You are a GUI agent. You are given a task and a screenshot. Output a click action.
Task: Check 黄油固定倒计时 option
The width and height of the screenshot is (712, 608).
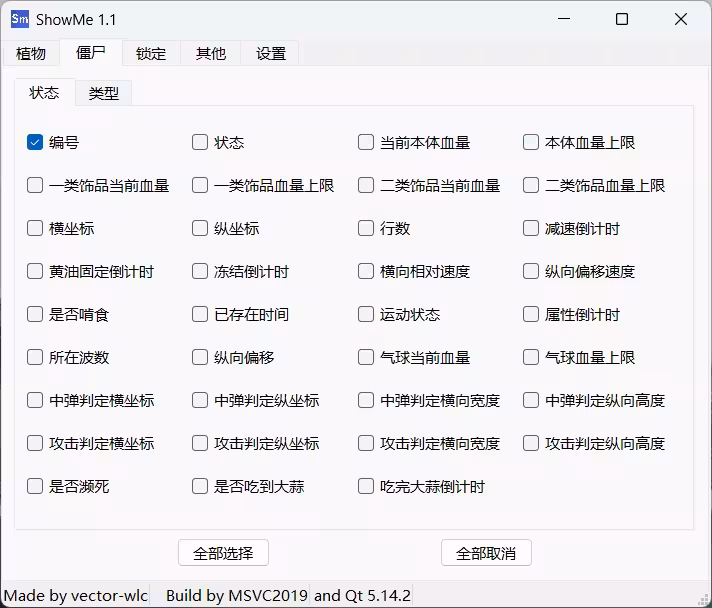(35, 271)
